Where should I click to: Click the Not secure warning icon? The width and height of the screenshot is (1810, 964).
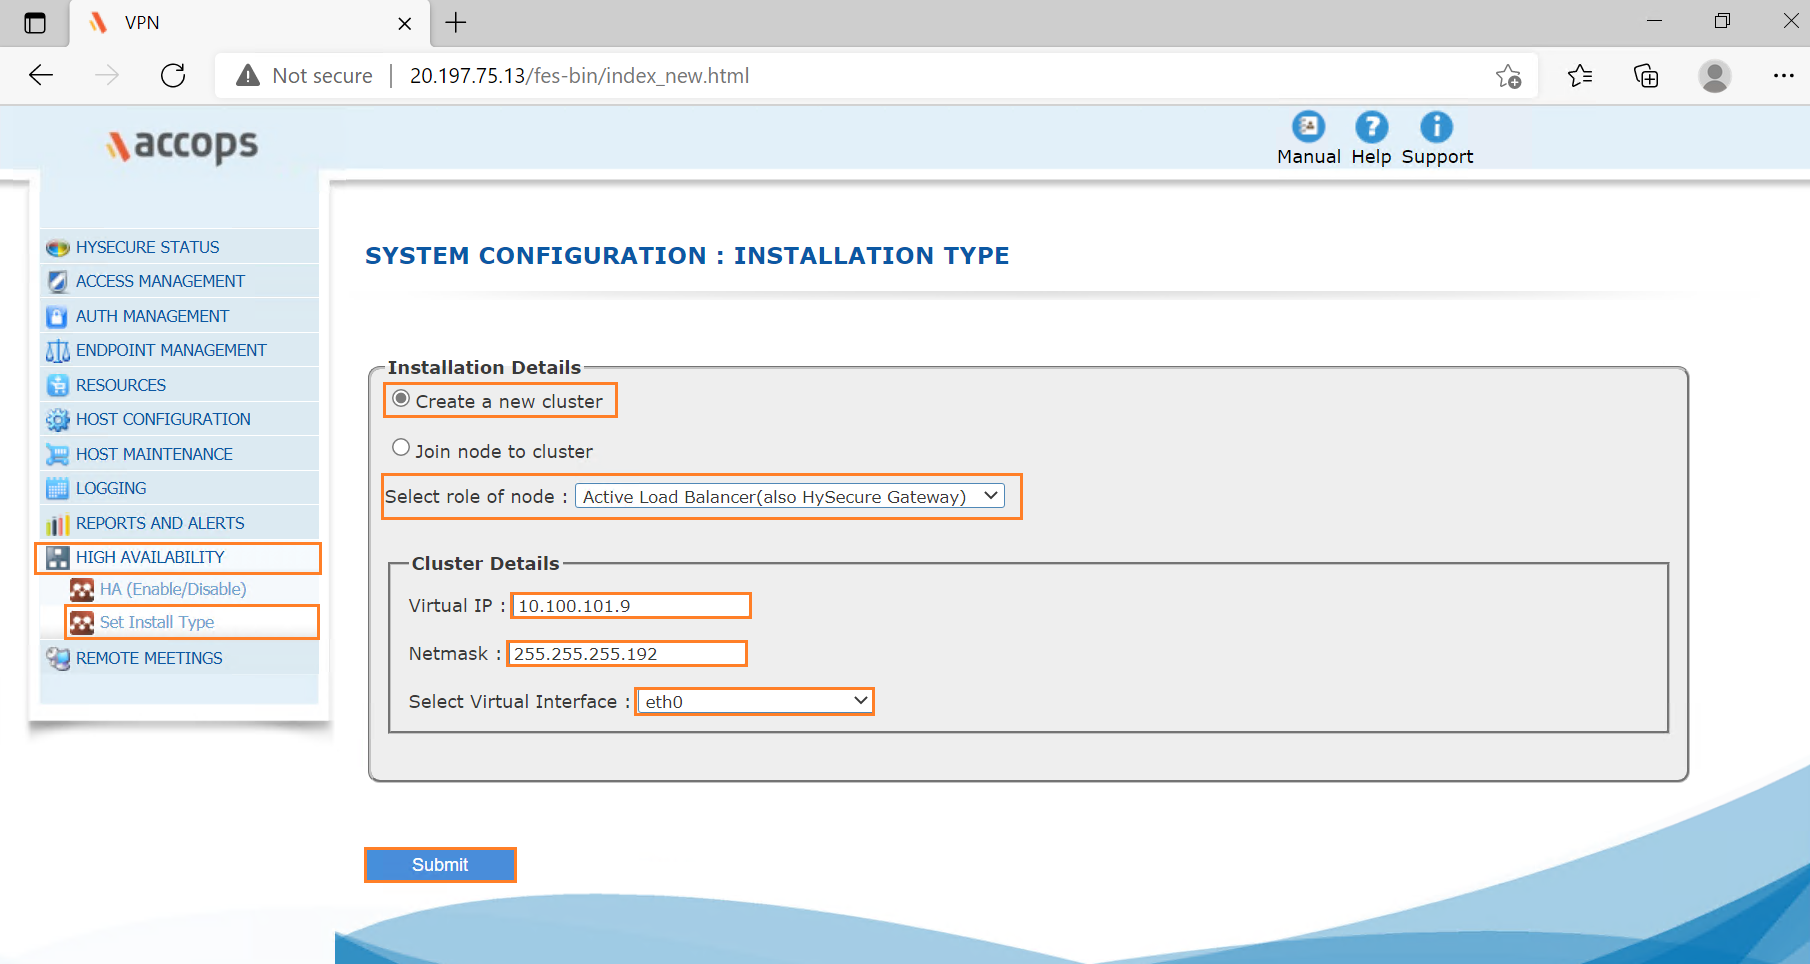(x=248, y=76)
